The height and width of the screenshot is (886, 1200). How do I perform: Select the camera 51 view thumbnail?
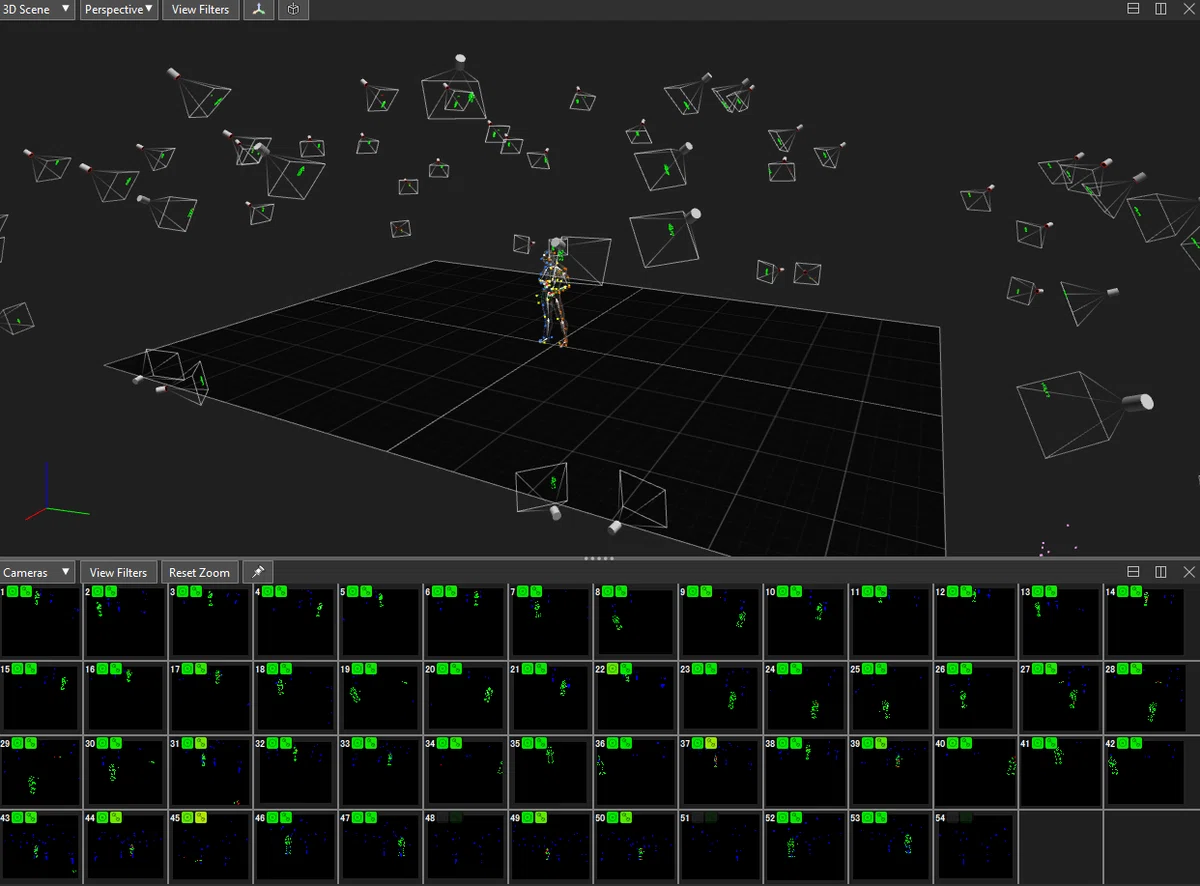tap(721, 847)
